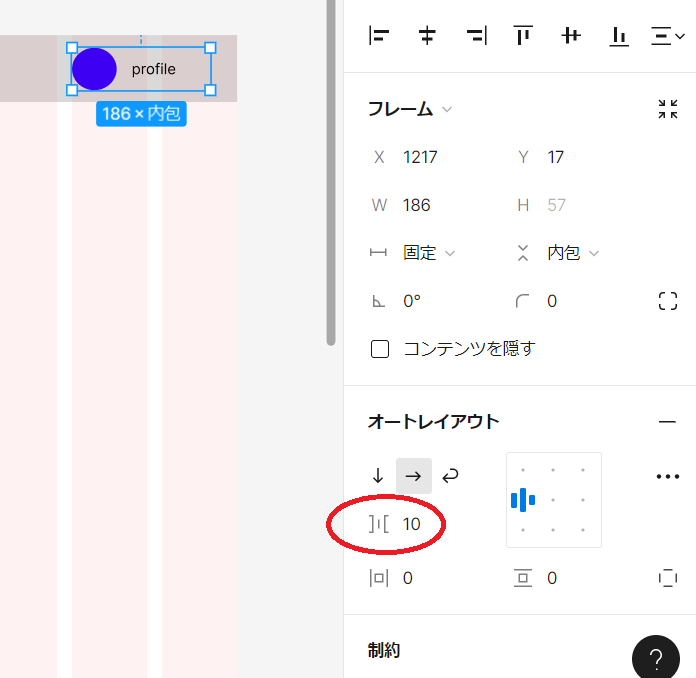Click the W width label
This screenshot has height=678, width=696.
pyautogui.click(x=379, y=205)
